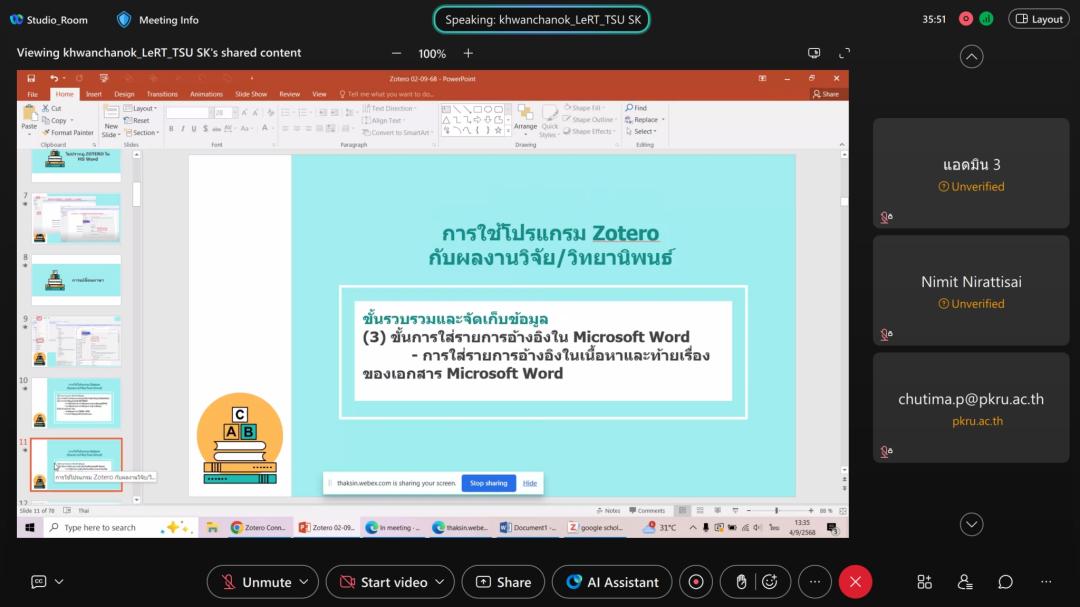1080x607 pixels.
Task: Unmute your microphone
Action: coord(255,582)
